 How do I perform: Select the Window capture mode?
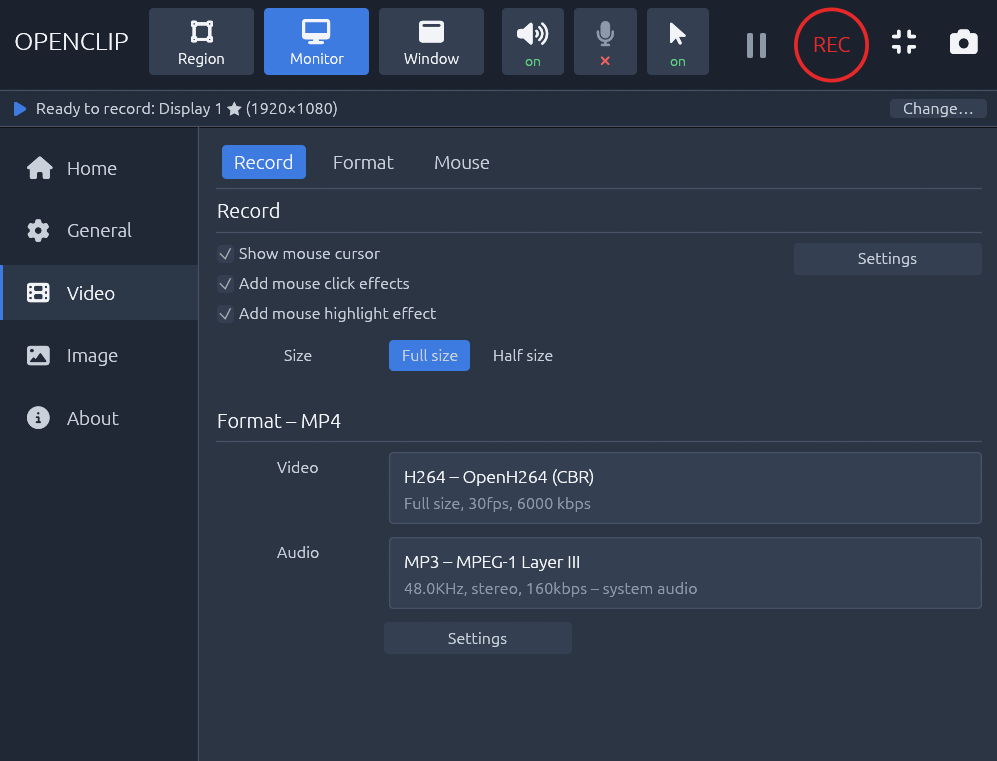point(431,42)
